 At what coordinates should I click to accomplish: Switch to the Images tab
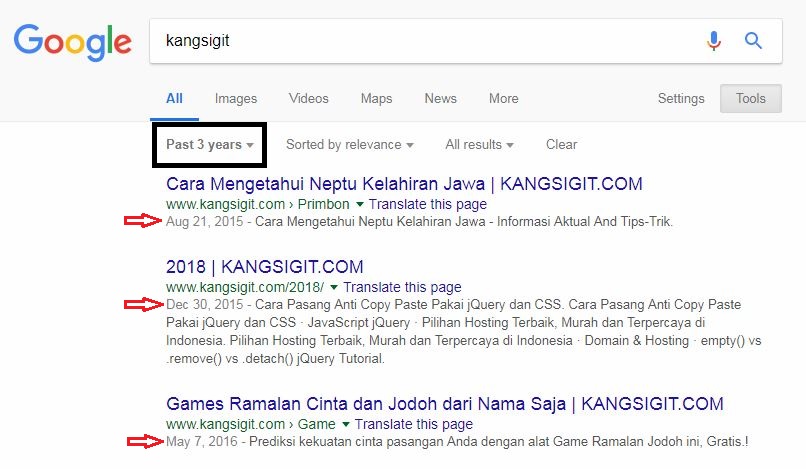coord(236,98)
